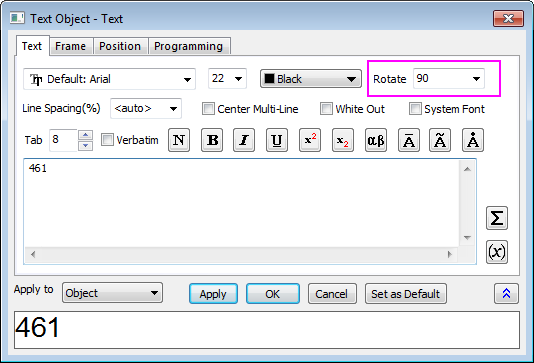Click the vertical scrollbar down arrow
Image resolution: width=534 pixels, height=363 pixels.
coord(467,238)
